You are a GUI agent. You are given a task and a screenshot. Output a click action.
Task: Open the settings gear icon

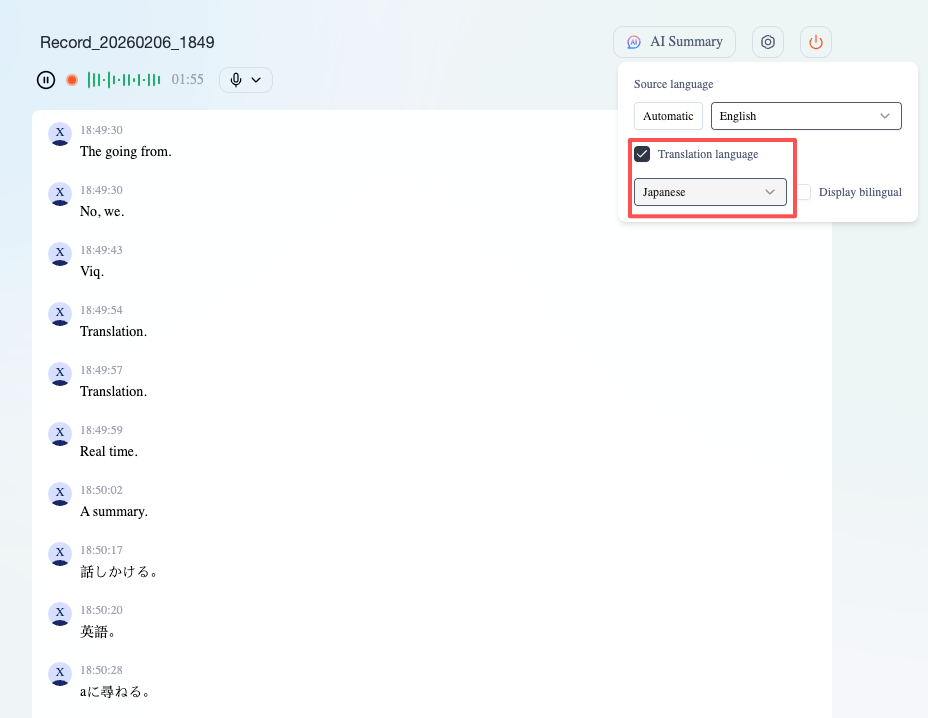(768, 42)
